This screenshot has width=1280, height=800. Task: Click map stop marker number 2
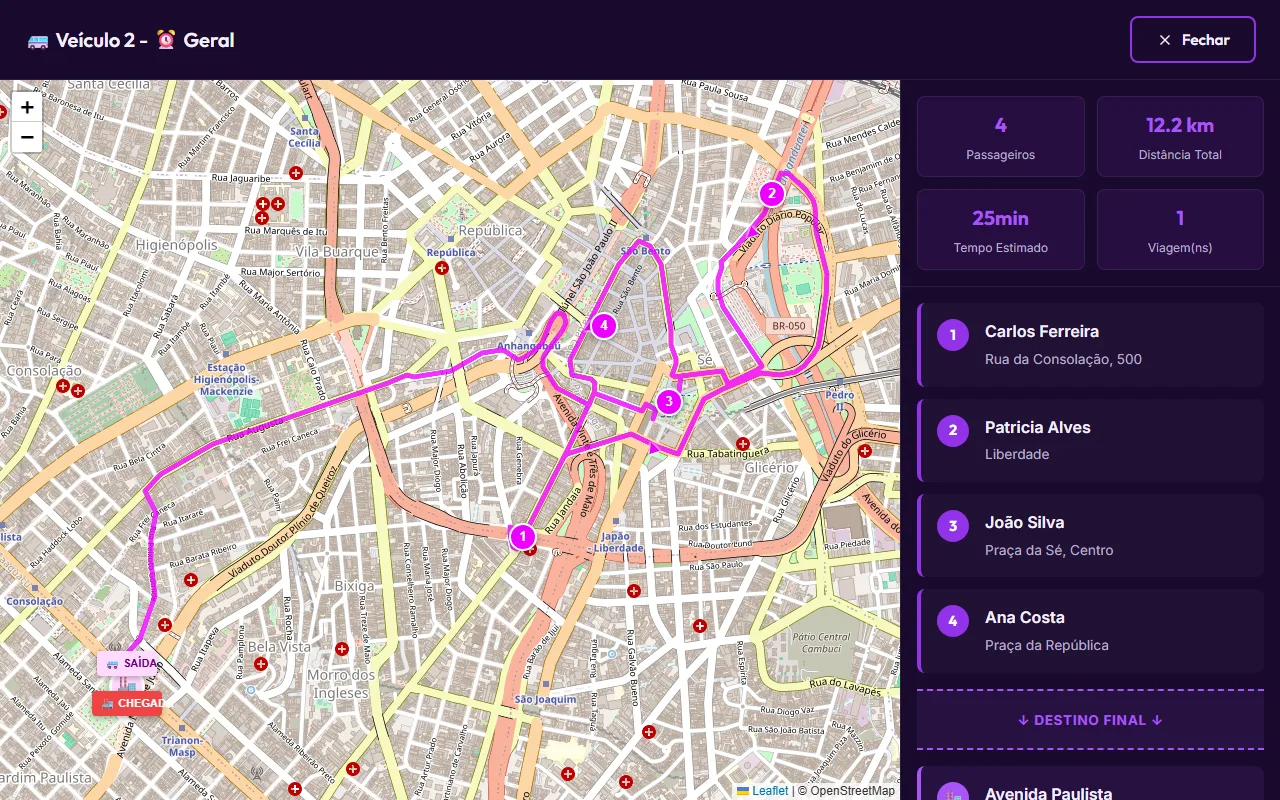tap(771, 193)
